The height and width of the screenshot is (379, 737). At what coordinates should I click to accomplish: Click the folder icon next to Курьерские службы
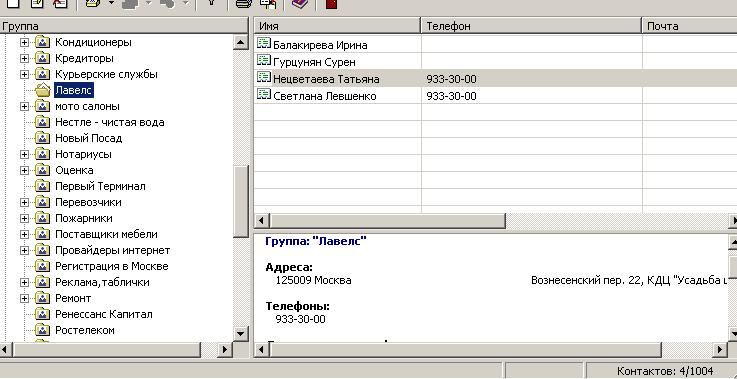point(43,74)
